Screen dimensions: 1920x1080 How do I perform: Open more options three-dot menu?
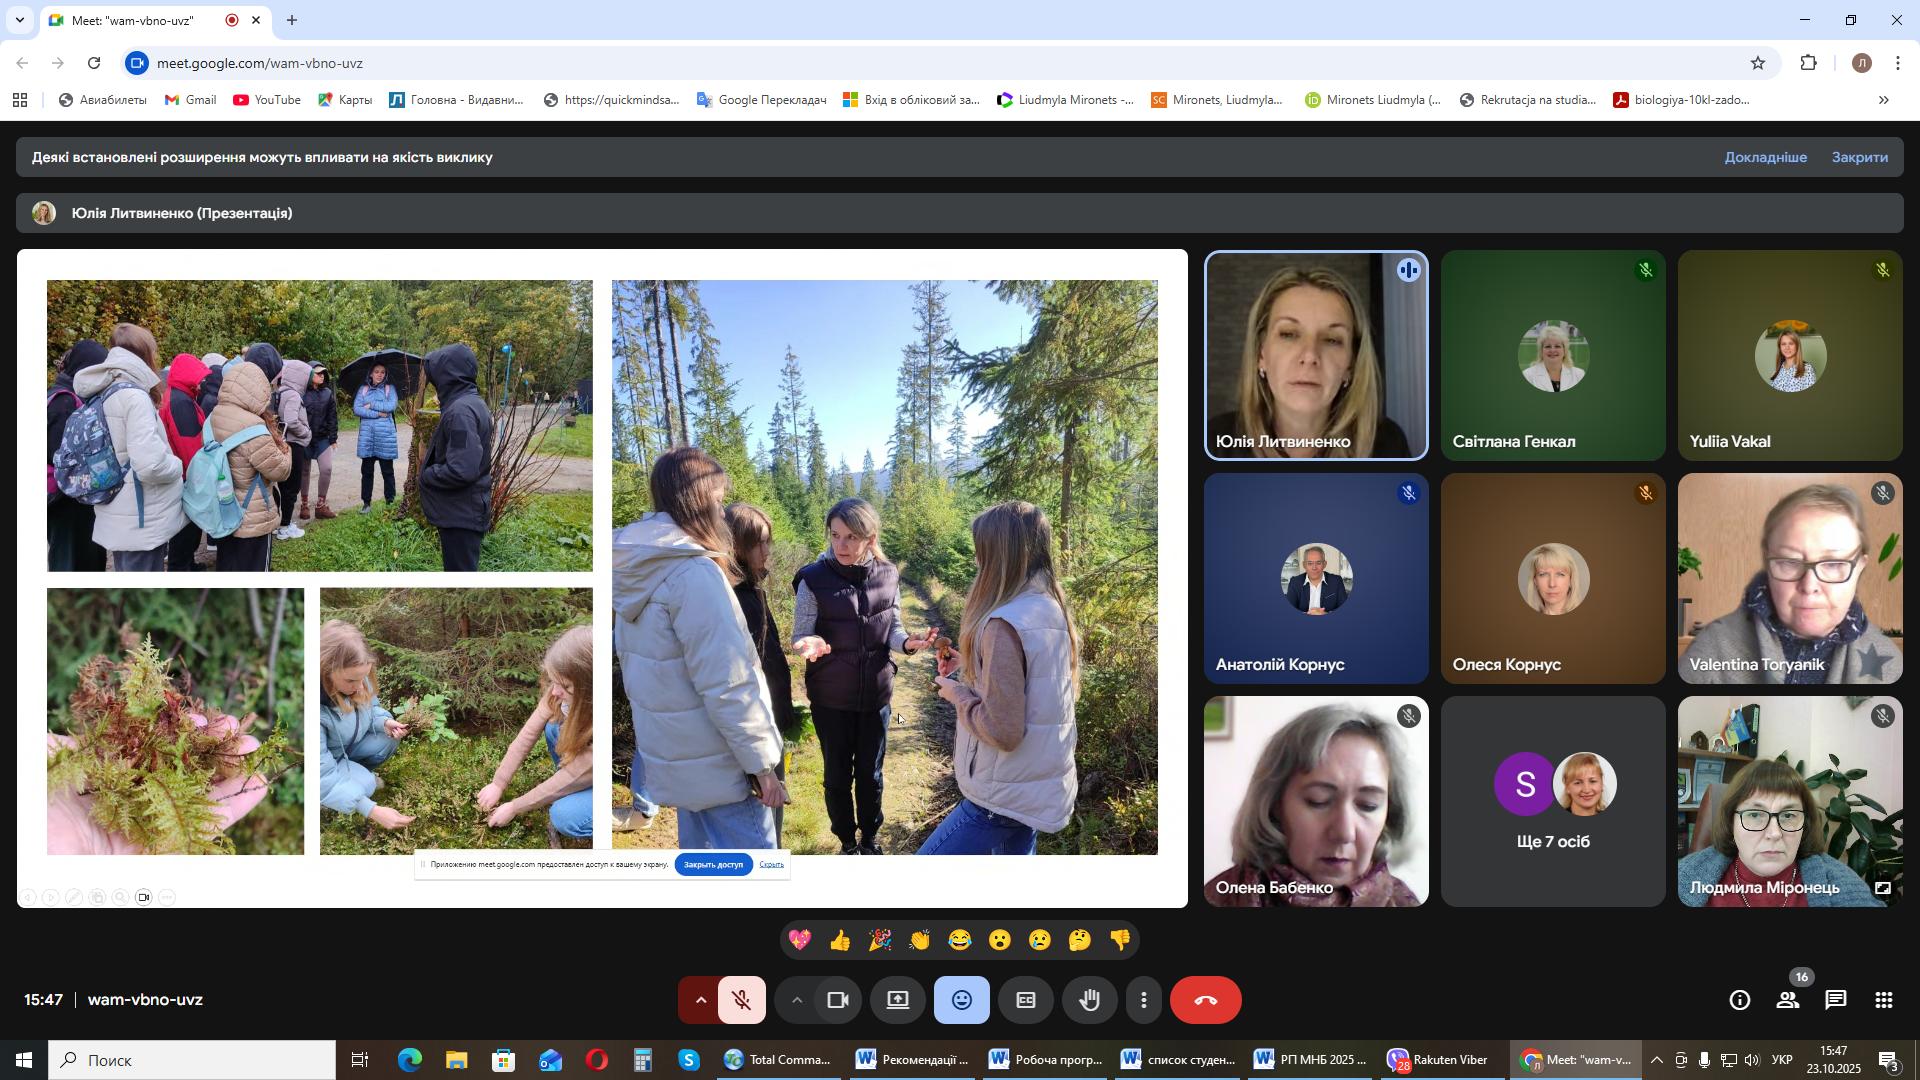coord(1144,1001)
